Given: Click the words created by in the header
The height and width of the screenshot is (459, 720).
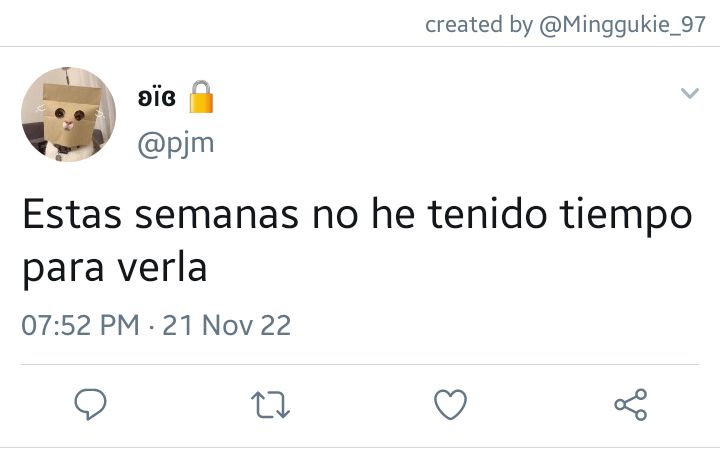Looking at the screenshot, I should [479, 24].
